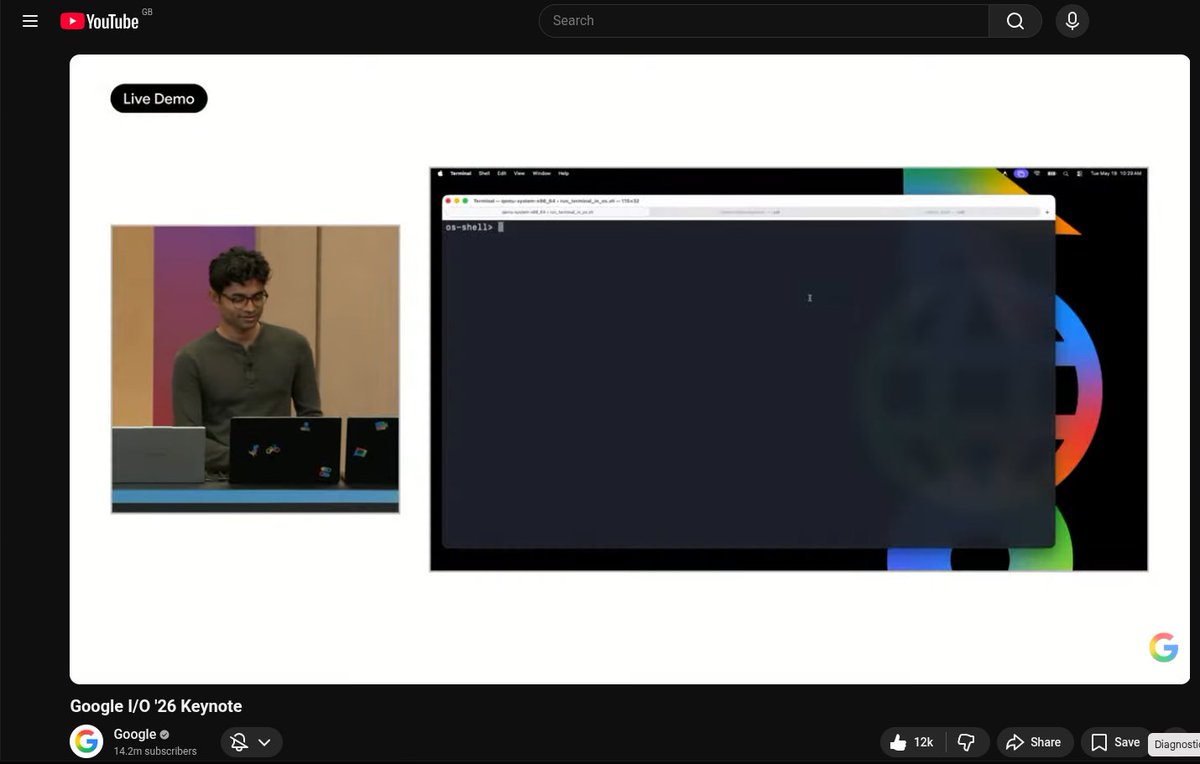1200x764 pixels.
Task: Go to the YouTube home logo
Action: (x=100, y=21)
